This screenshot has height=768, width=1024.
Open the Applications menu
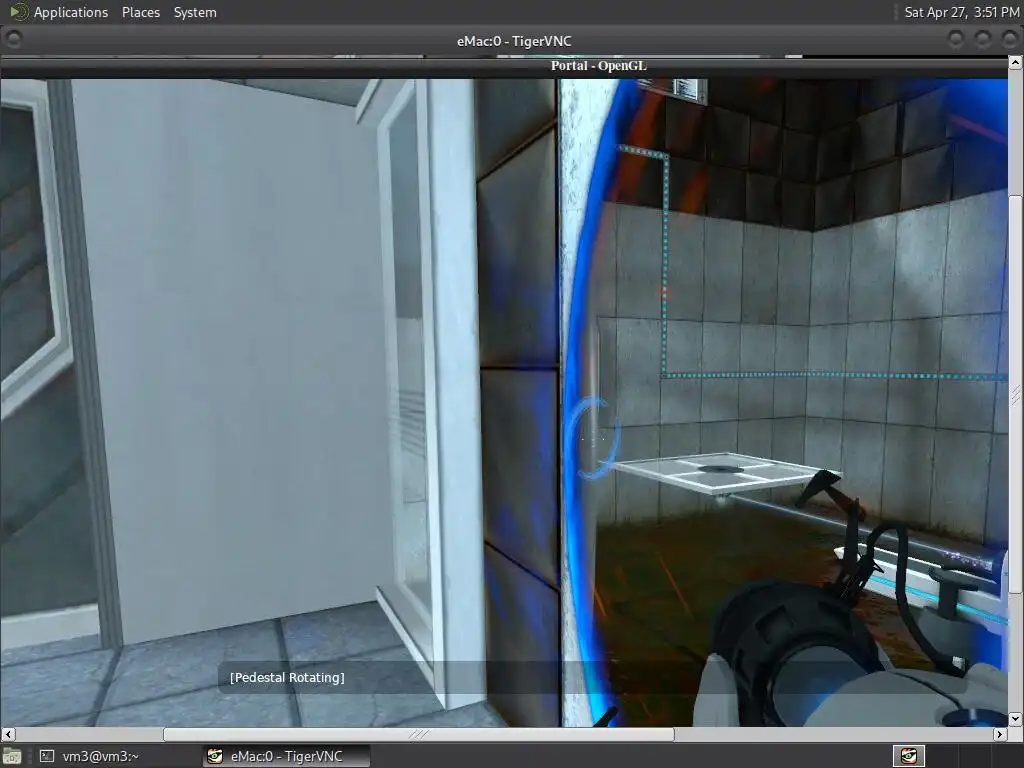(71, 12)
